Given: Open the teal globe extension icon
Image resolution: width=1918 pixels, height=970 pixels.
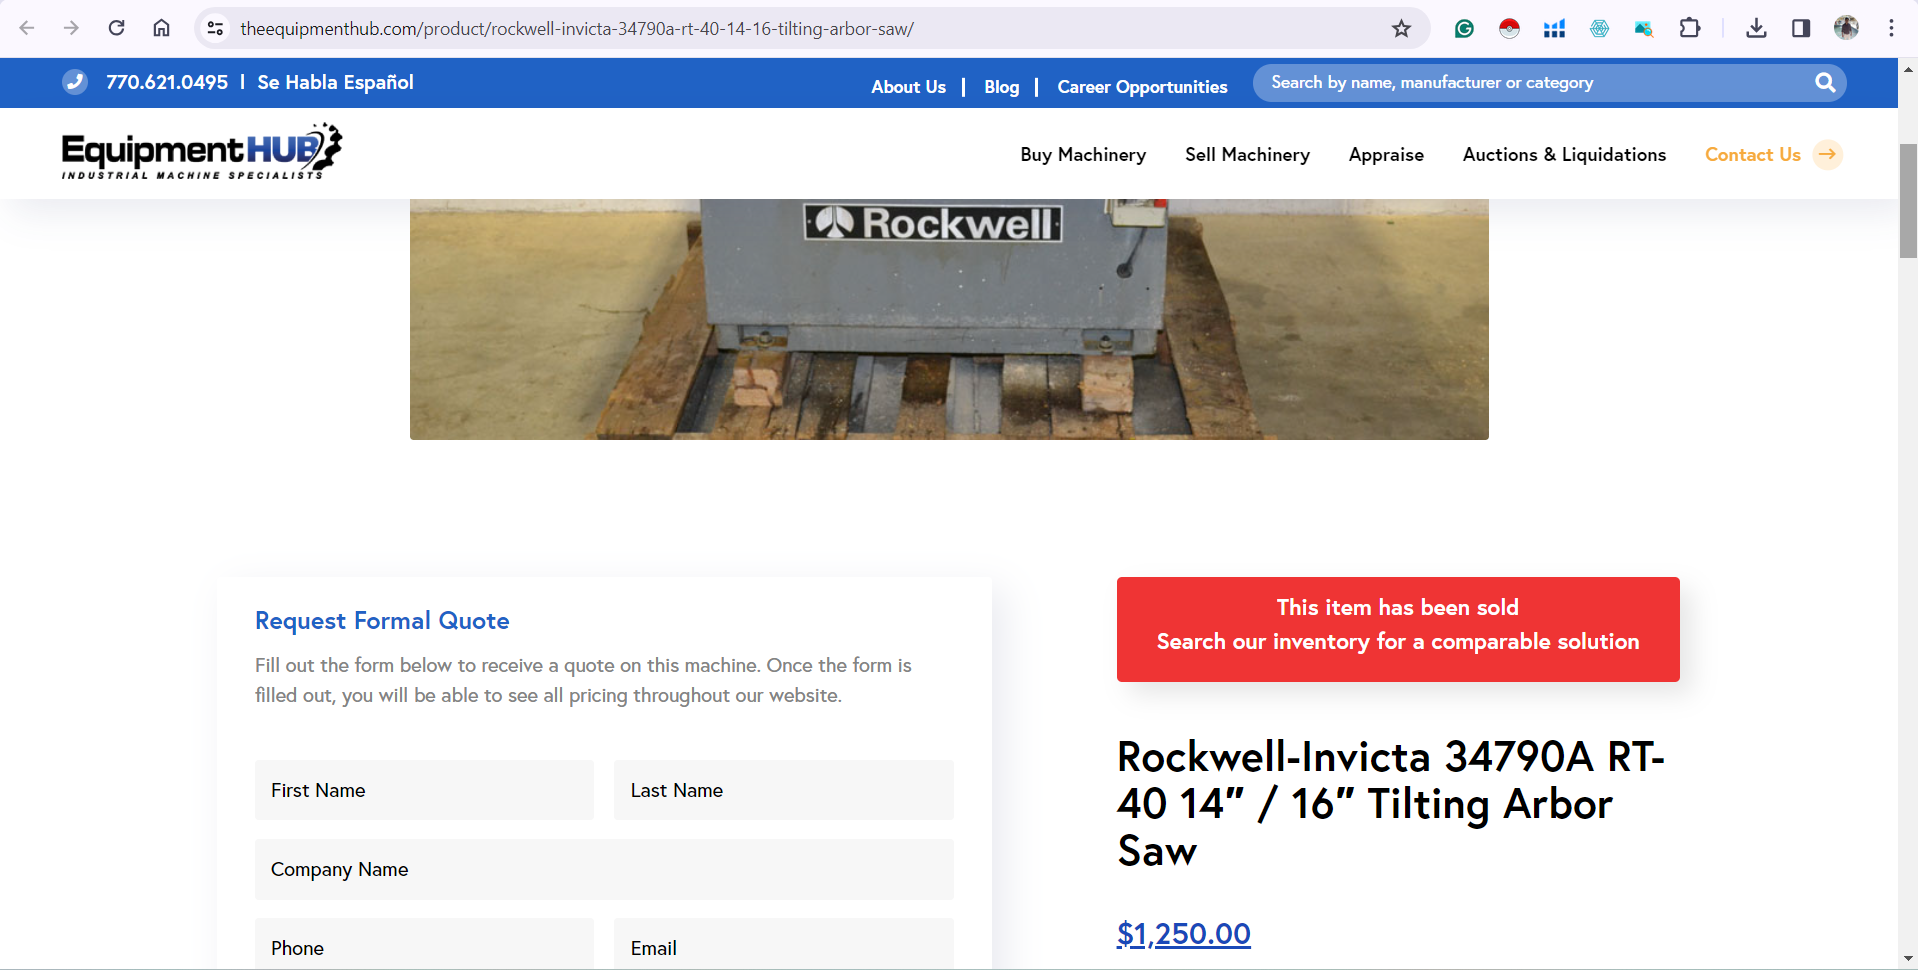Looking at the screenshot, I should [1599, 29].
